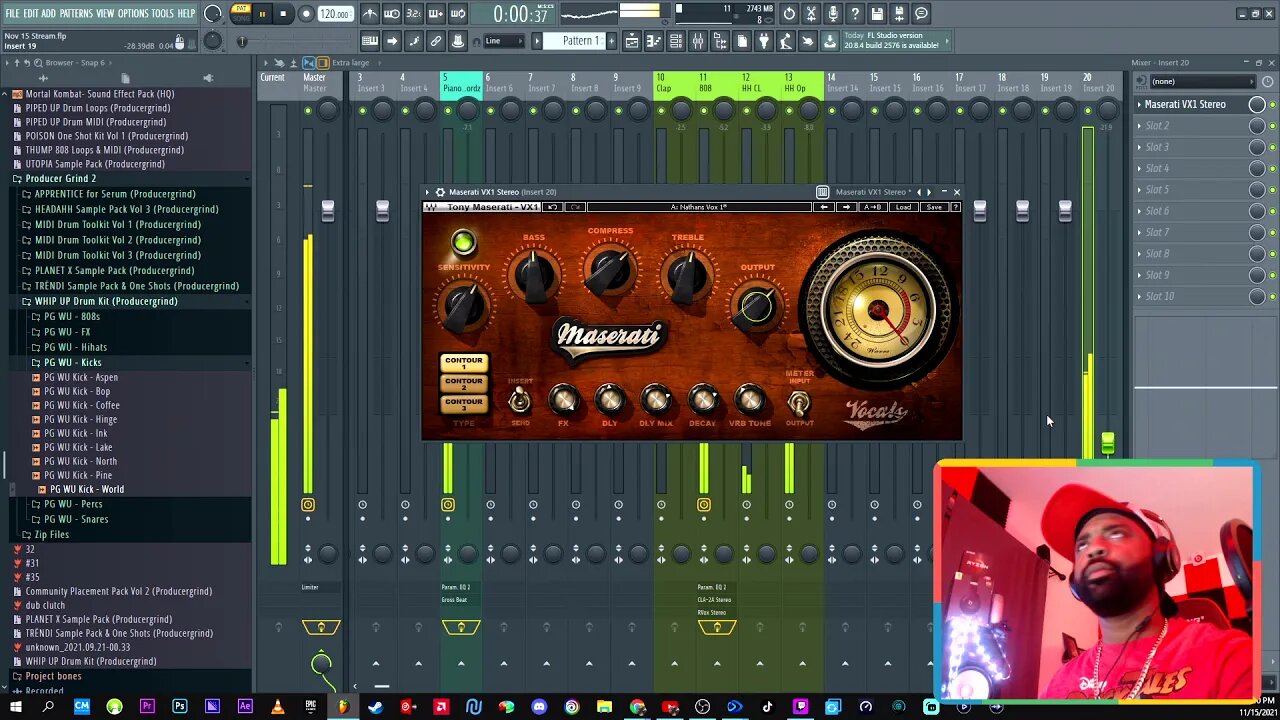Viewport: 1280px width, 720px height.
Task: Click the tempo field showing 120.000
Action: [x=335, y=14]
